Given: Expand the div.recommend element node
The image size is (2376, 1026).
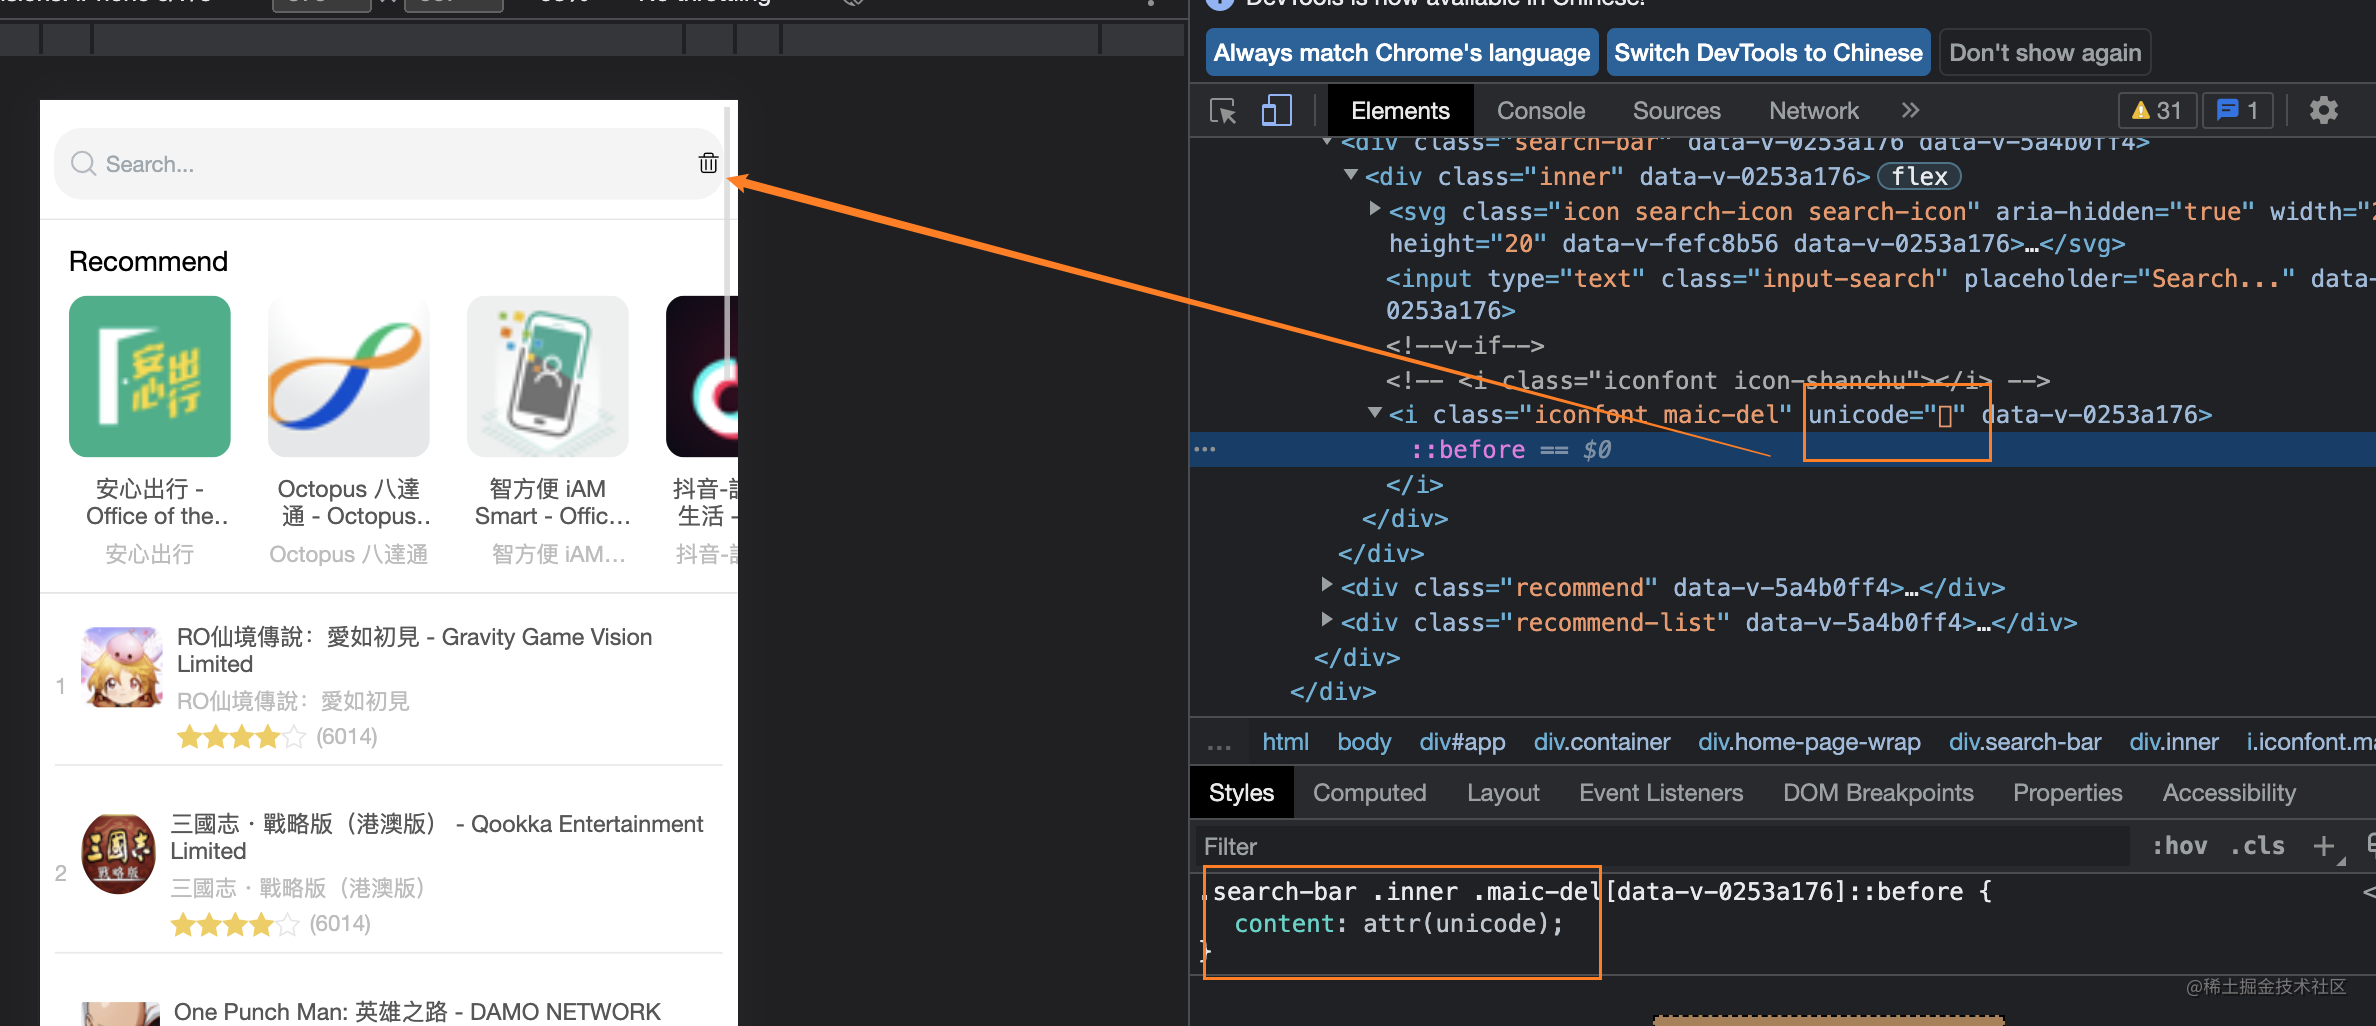Looking at the screenshot, I should (x=1327, y=586).
